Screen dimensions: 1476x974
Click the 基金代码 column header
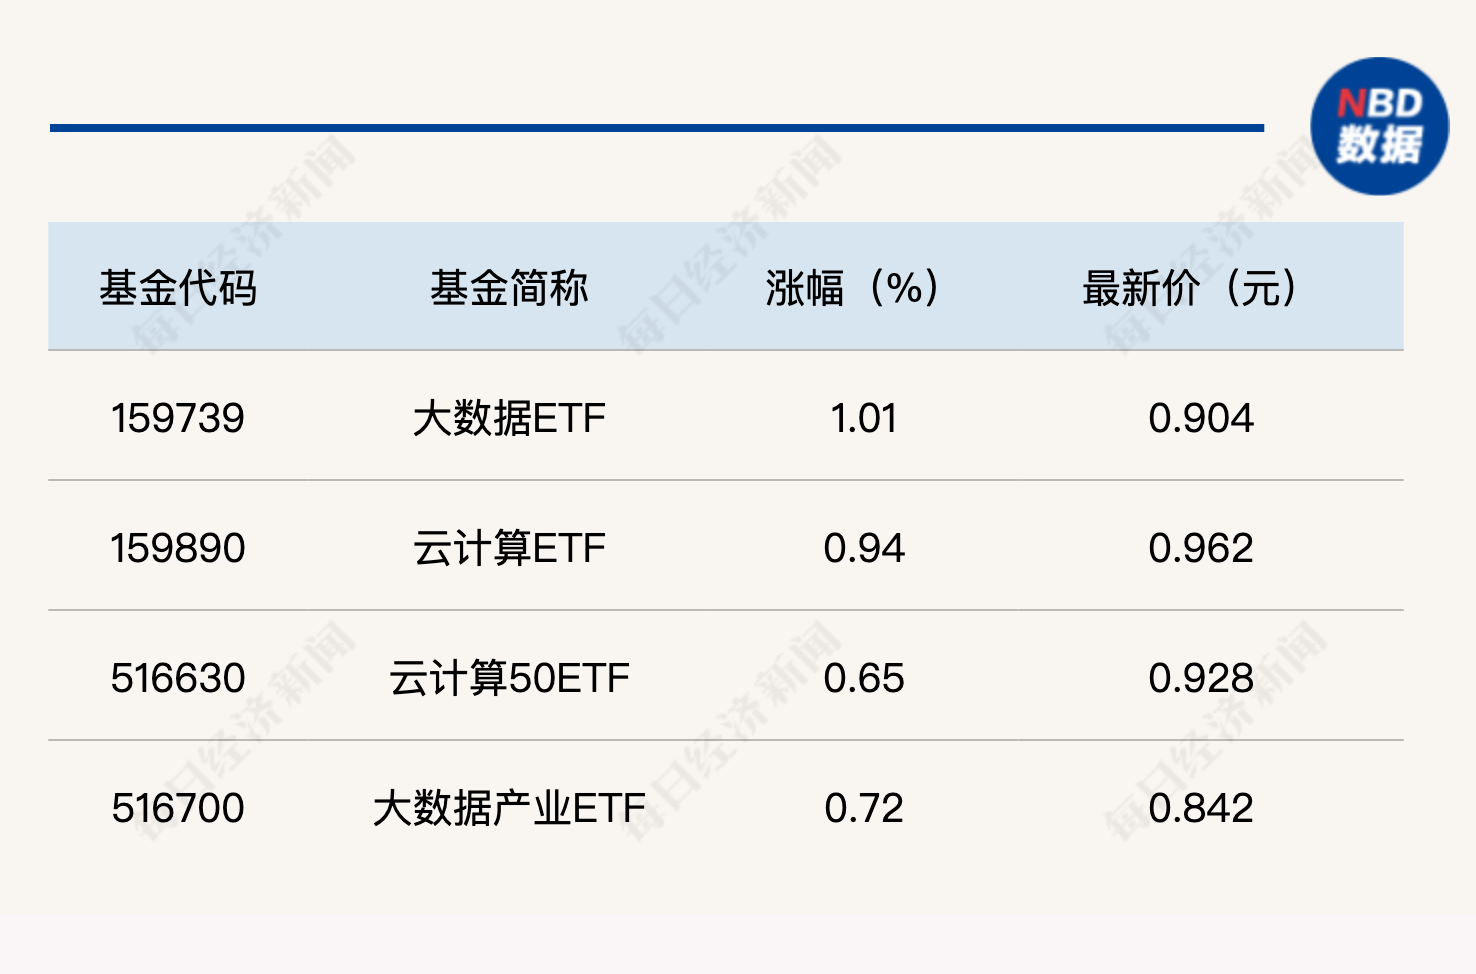pyautogui.click(x=178, y=288)
